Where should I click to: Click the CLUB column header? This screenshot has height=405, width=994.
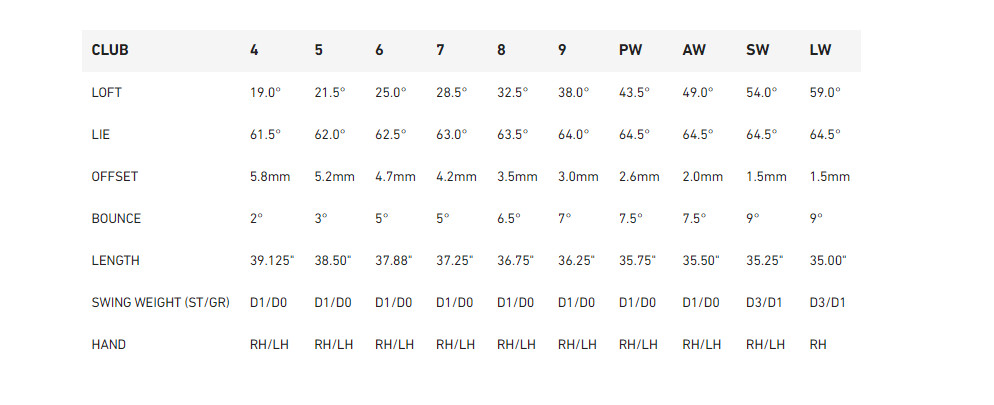tap(110, 50)
